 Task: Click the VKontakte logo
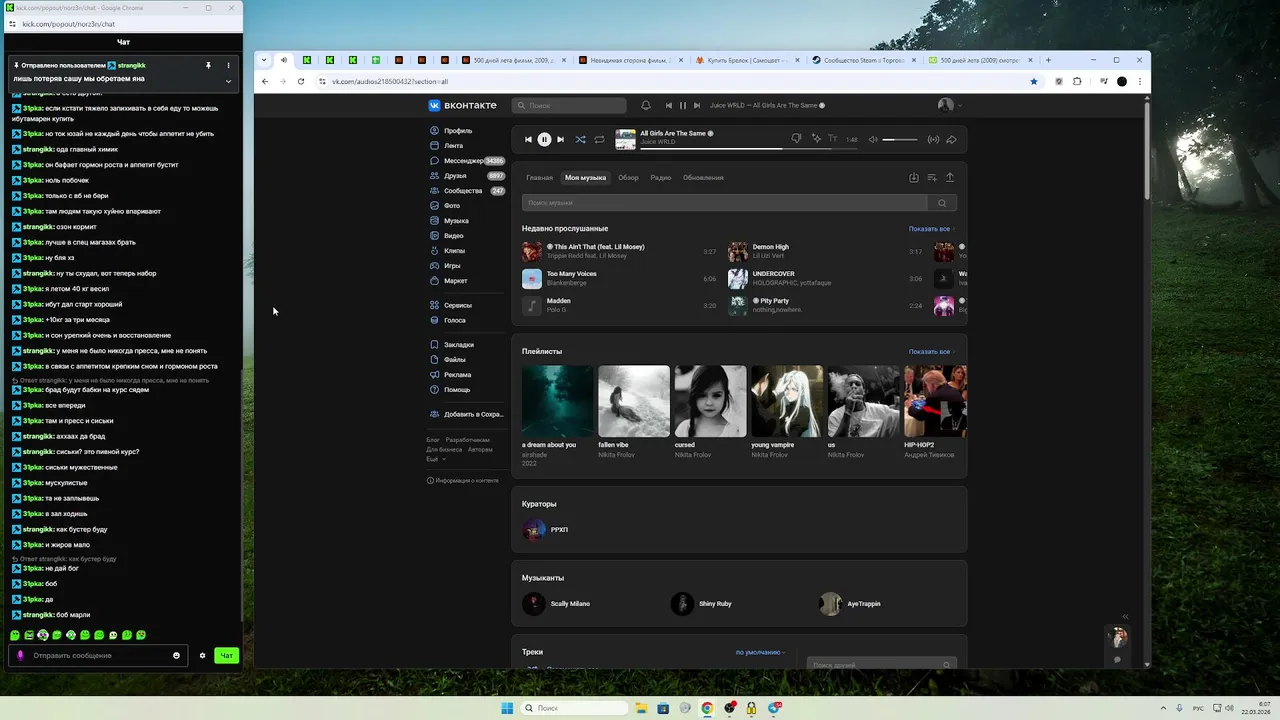[462, 105]
